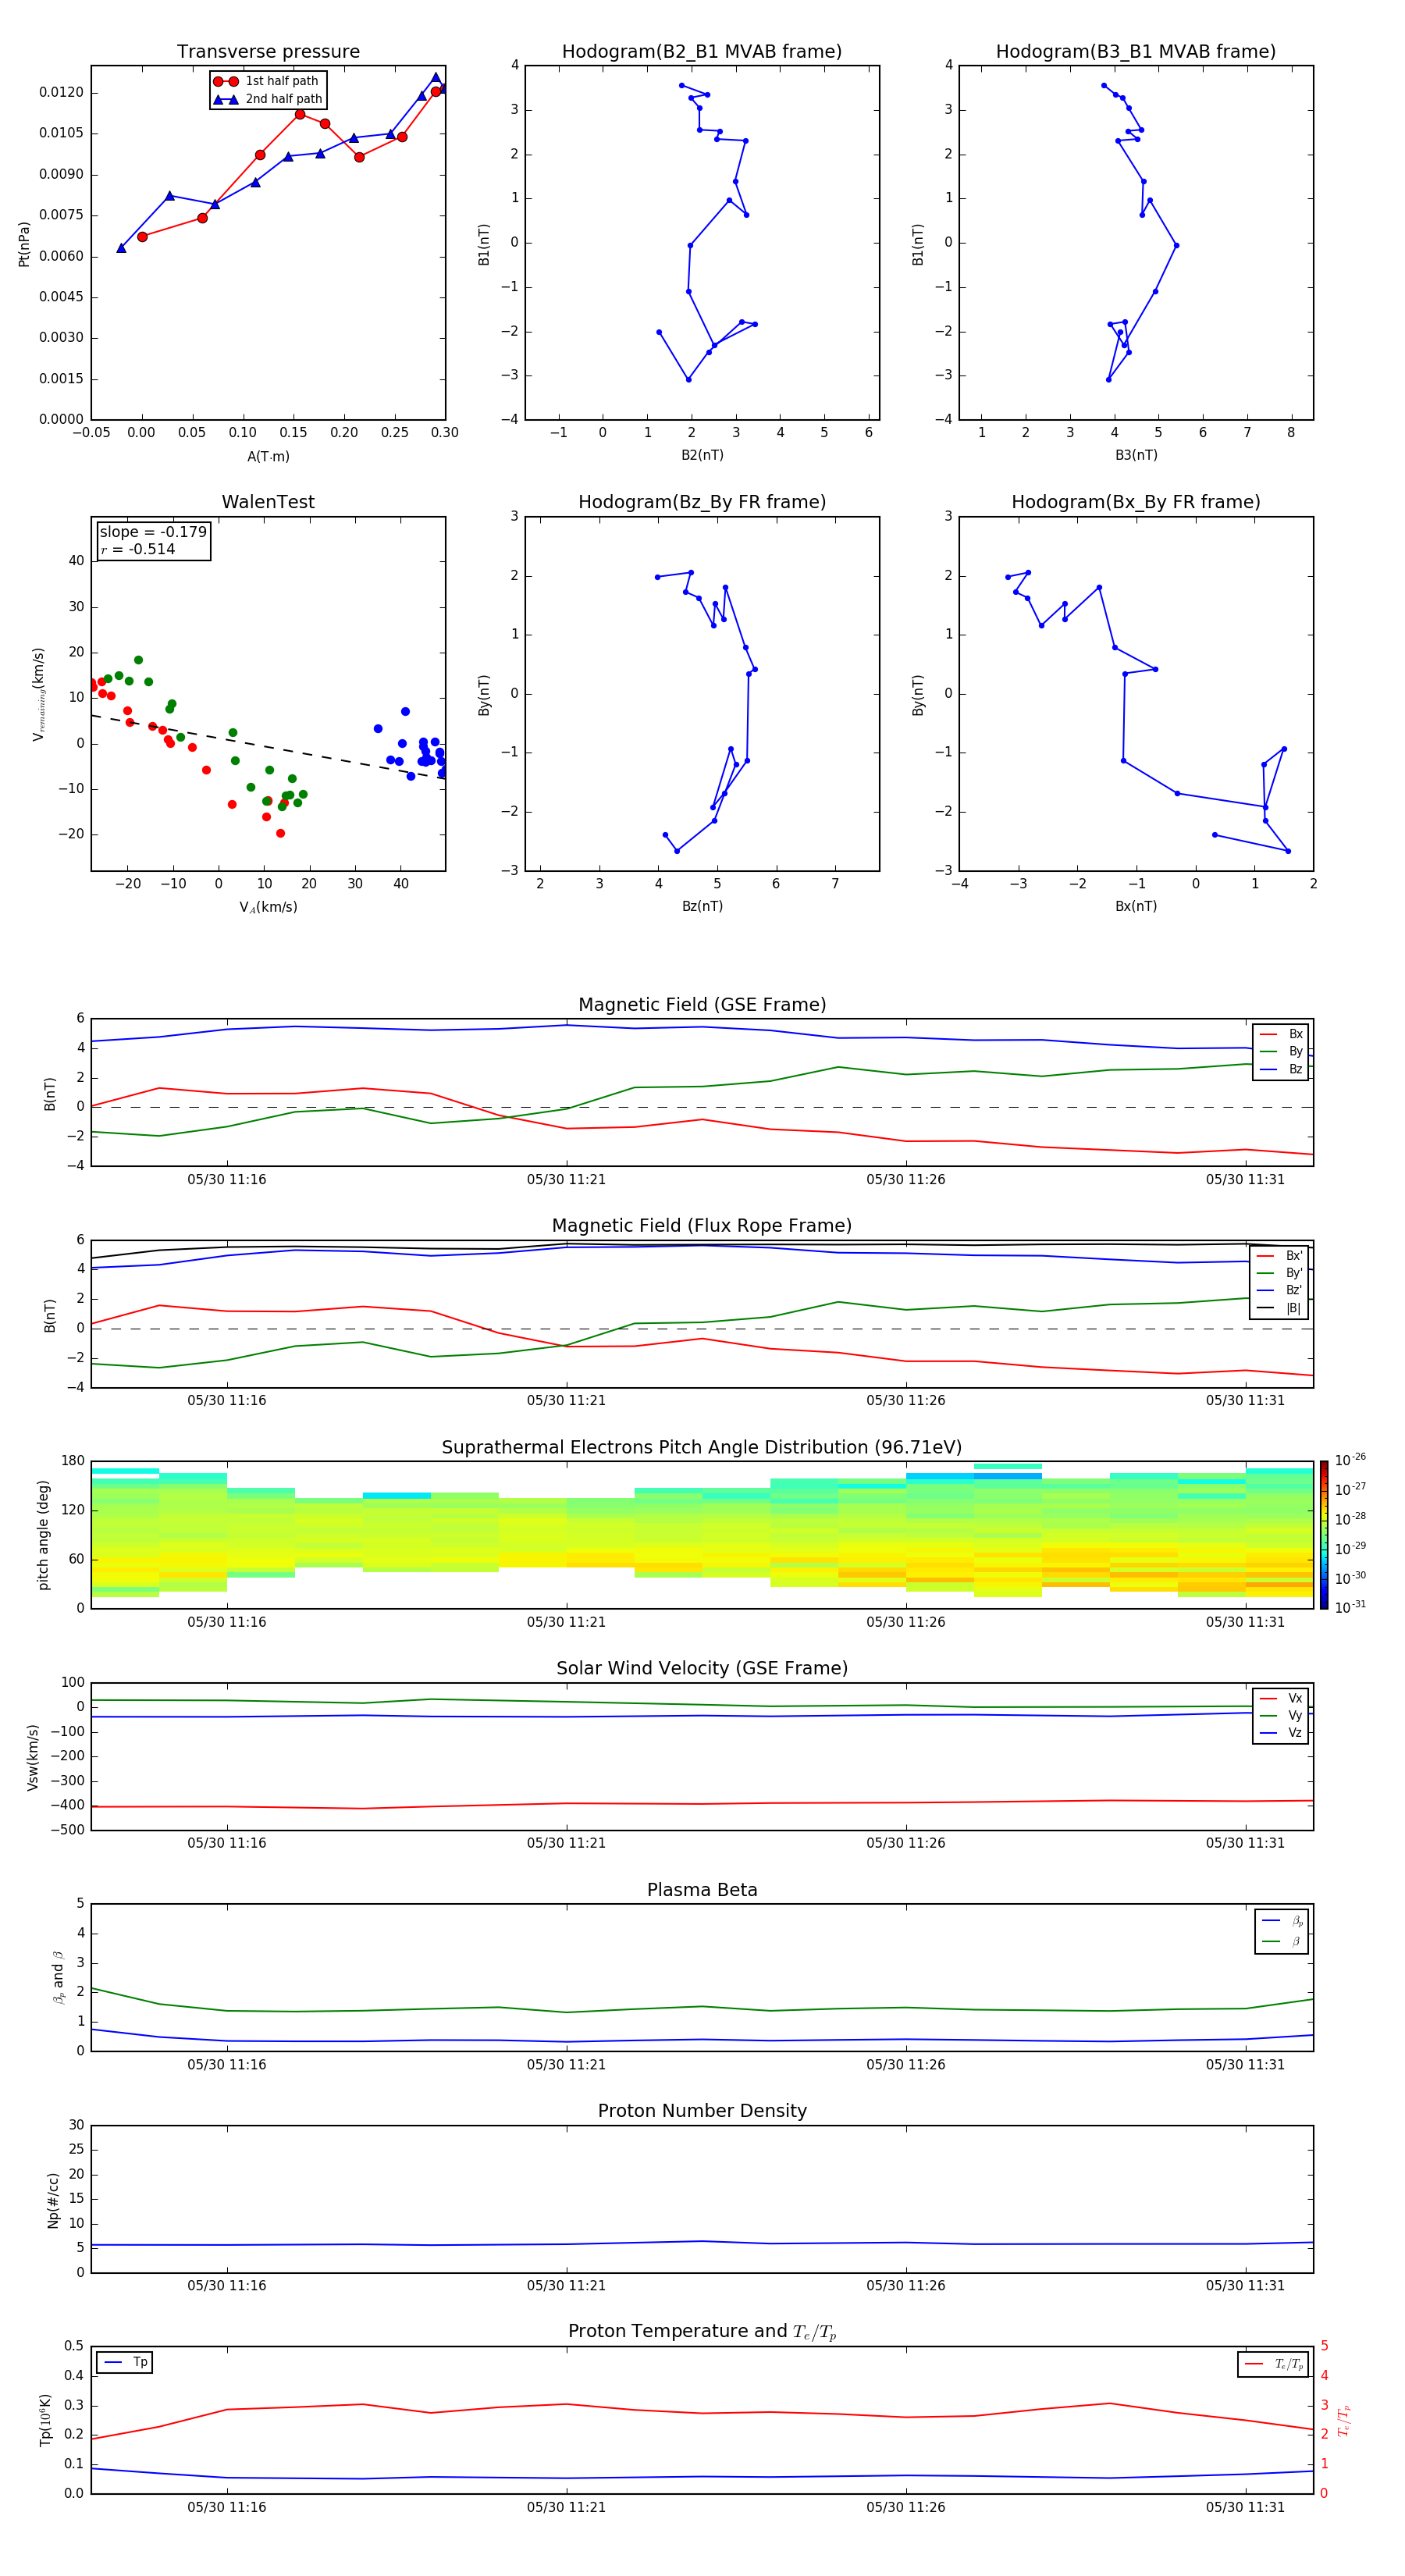Select By' in the Flux Rope legend
The width and height of the screenshot is (1405, 2576).
point(1280,1273)
